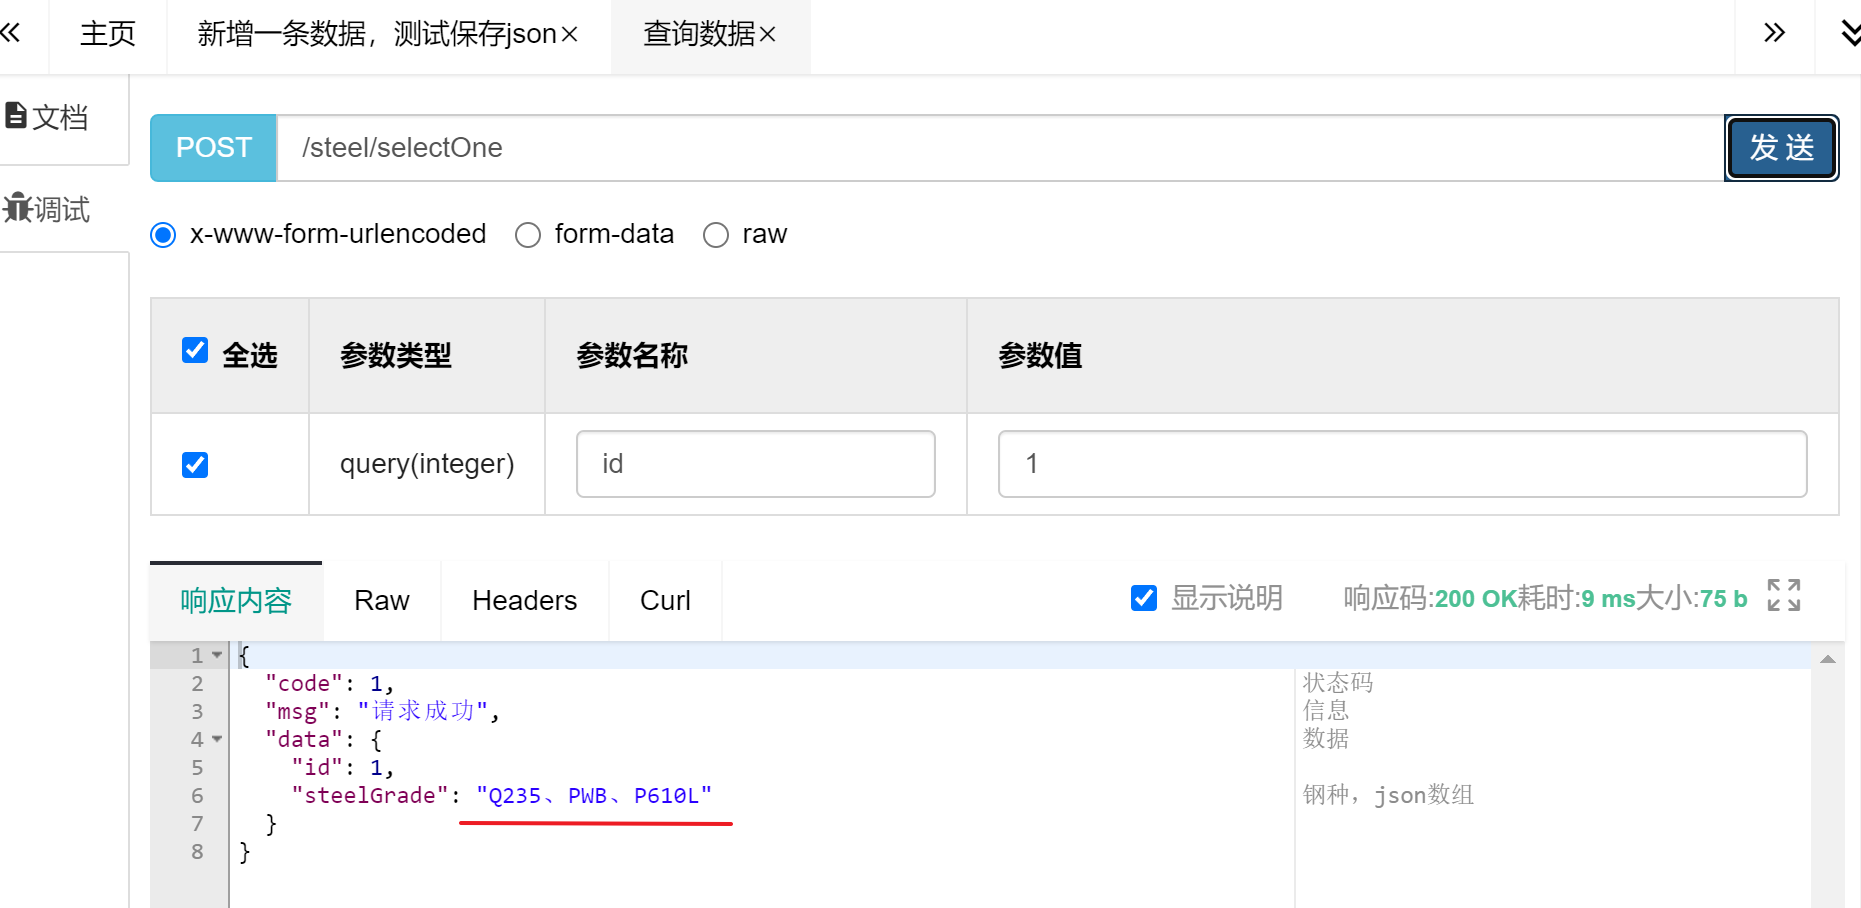
Task: Switch to the Headers response tab
Action: coord(524,600)
